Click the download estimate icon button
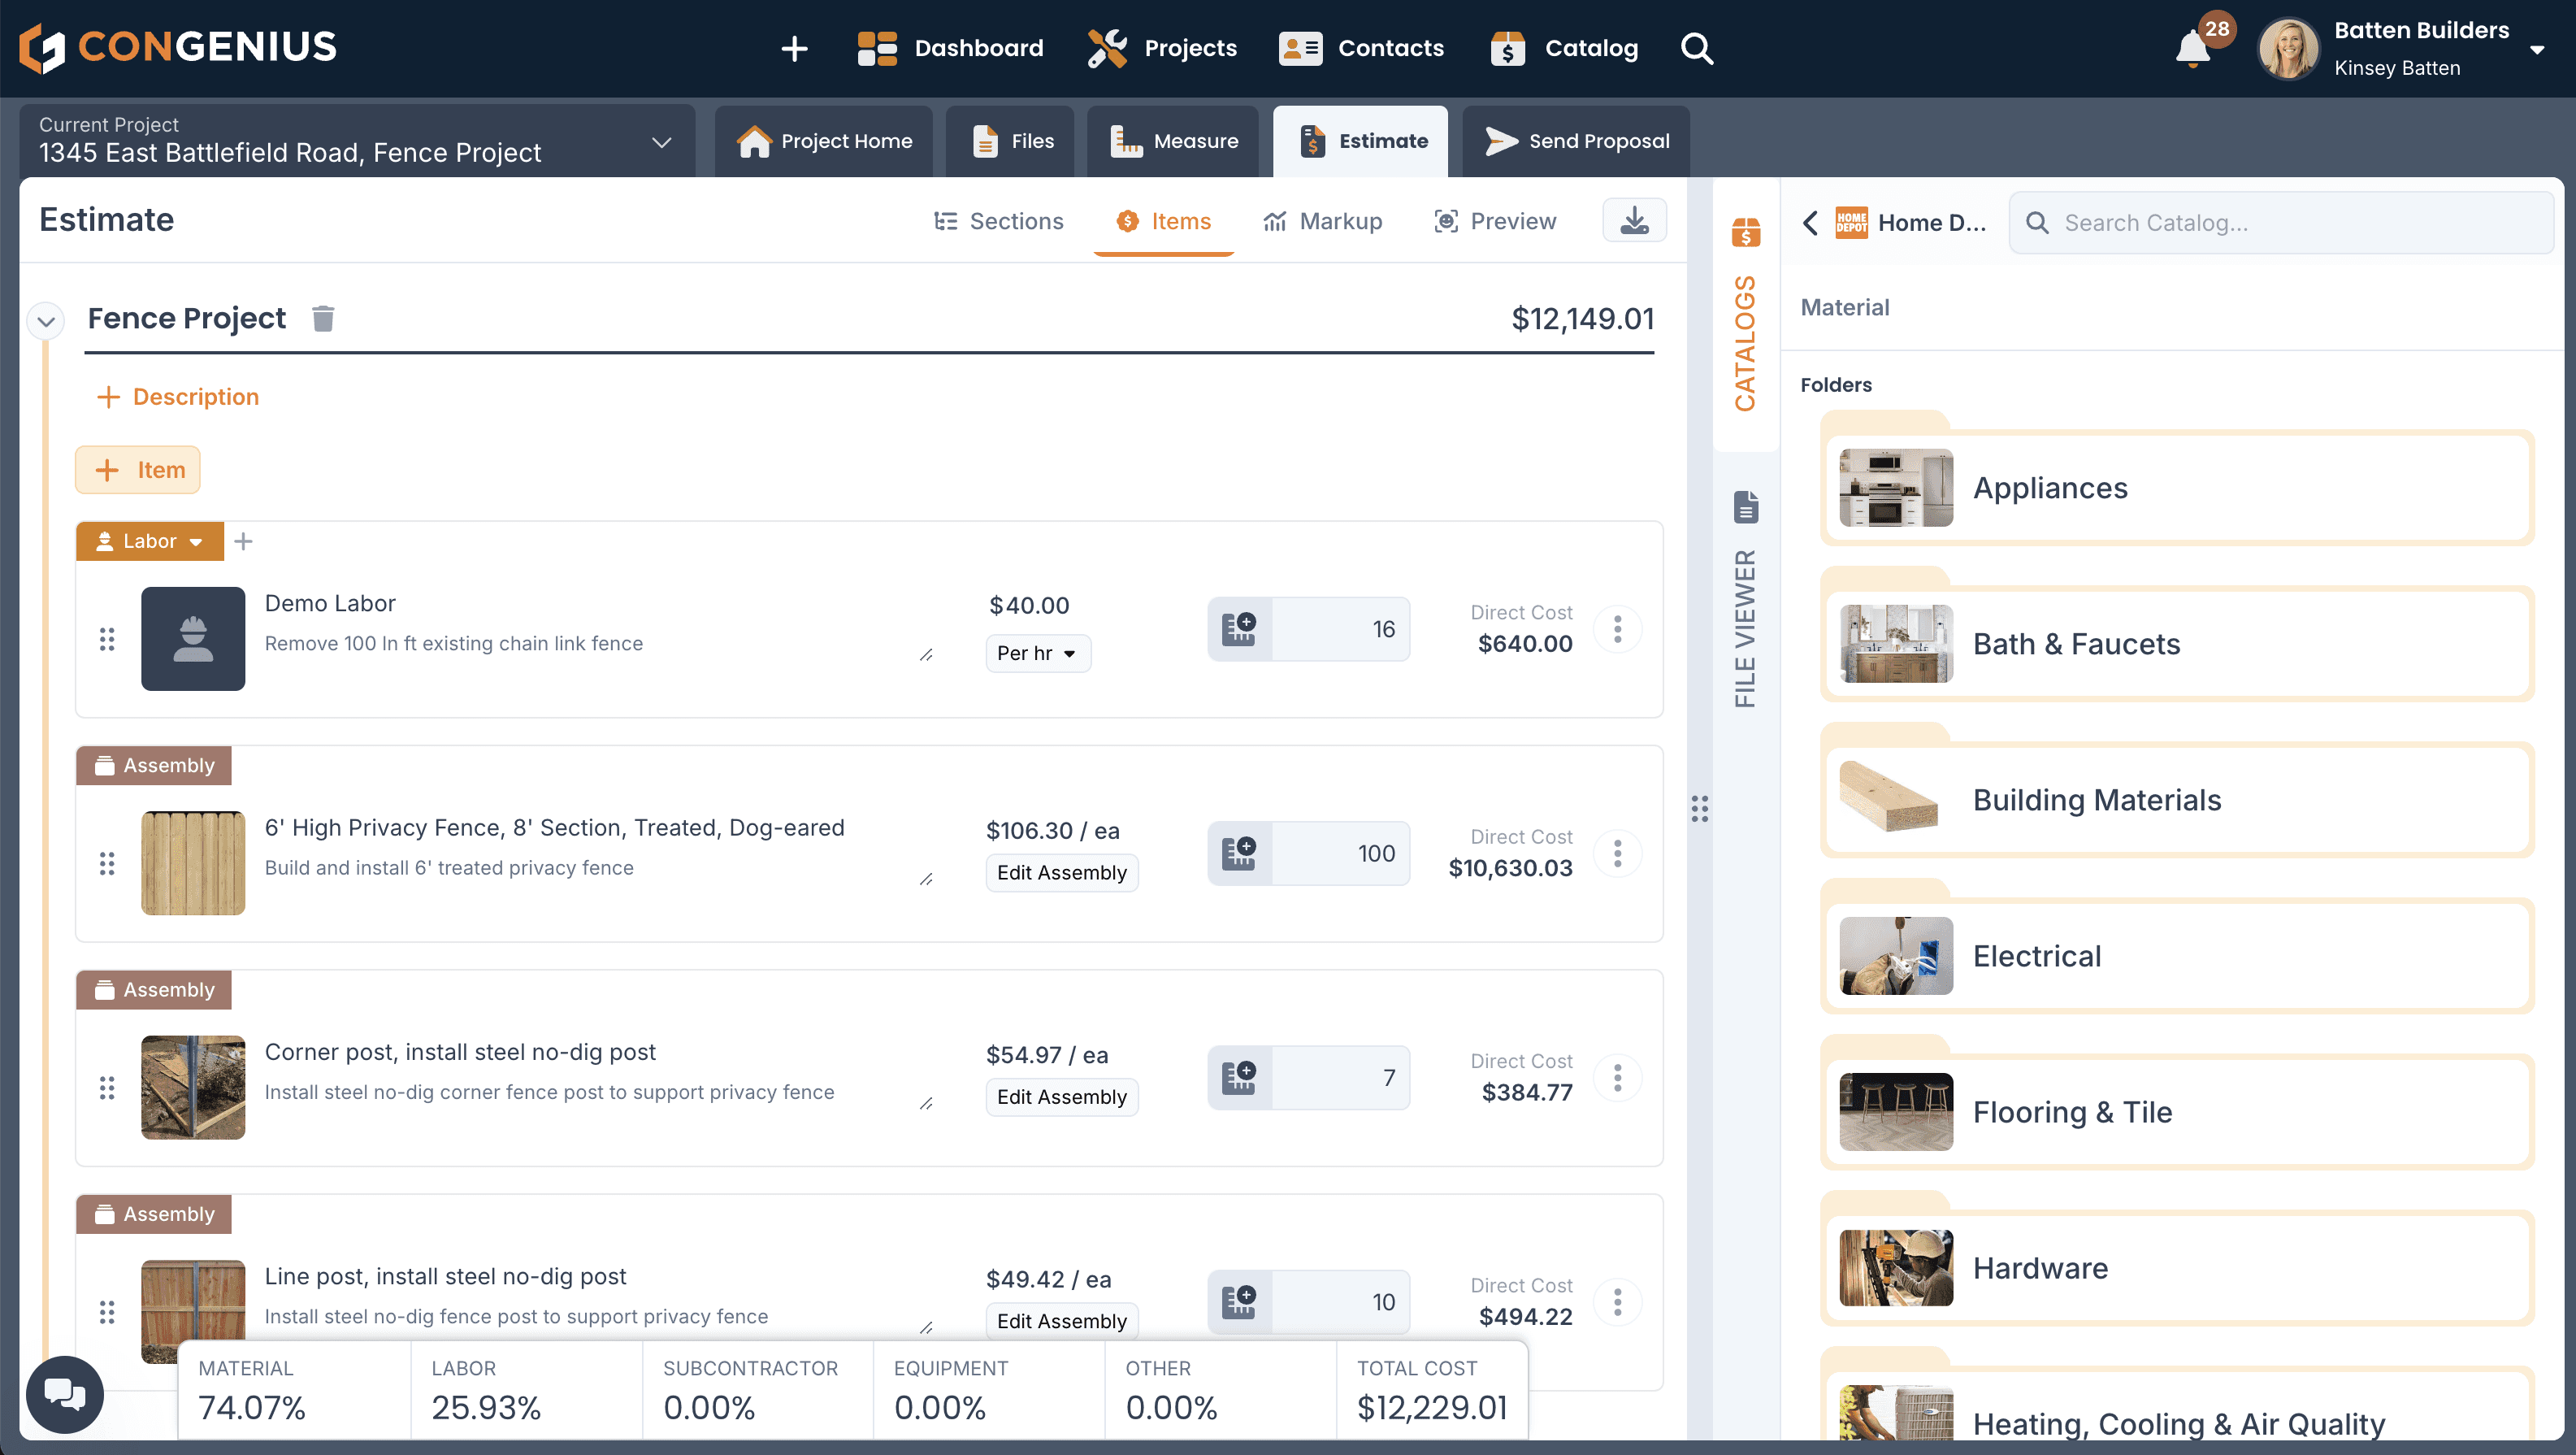Image resolution: width=2576 pixels, height=1455 pixels. (x=1634, y=220)
